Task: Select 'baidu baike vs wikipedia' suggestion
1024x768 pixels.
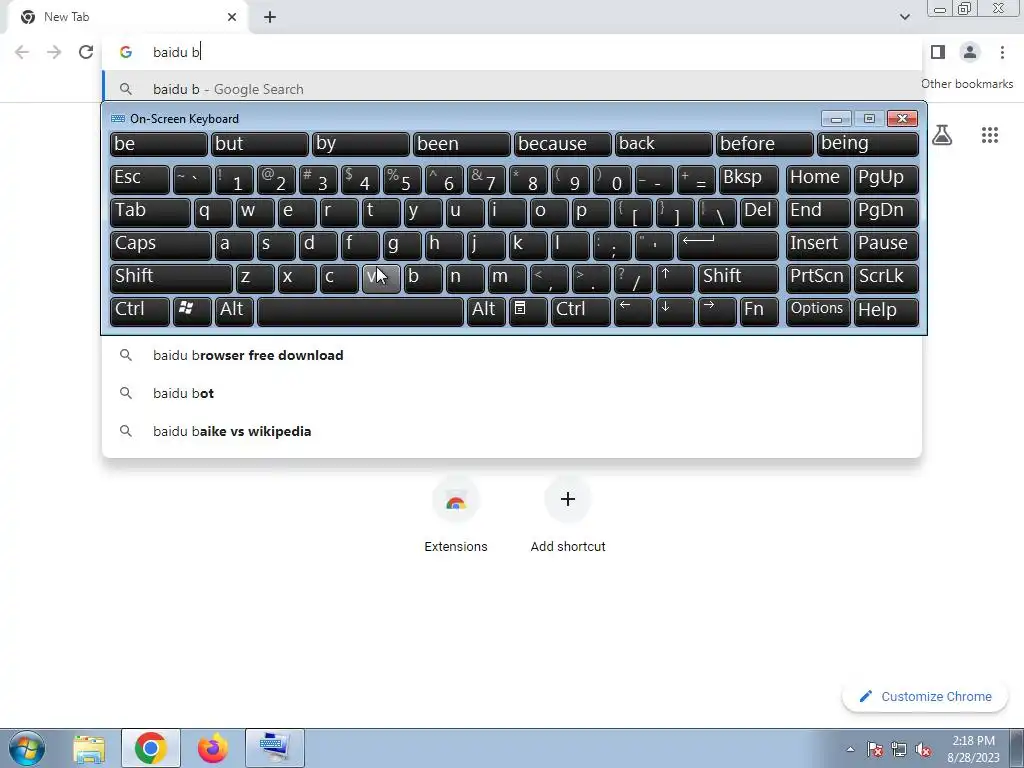Action: point(512,431)
